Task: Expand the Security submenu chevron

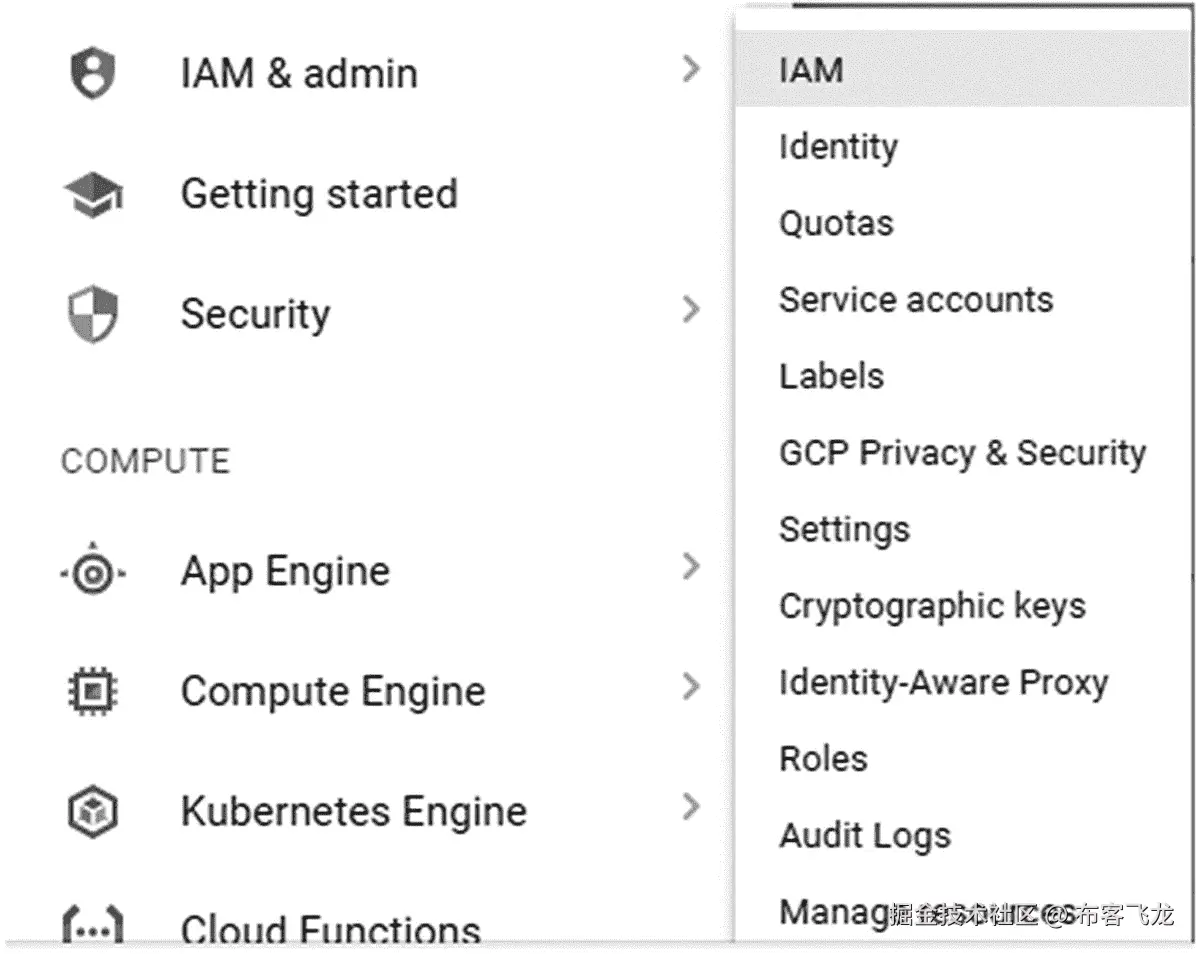Action: [690, 310]
